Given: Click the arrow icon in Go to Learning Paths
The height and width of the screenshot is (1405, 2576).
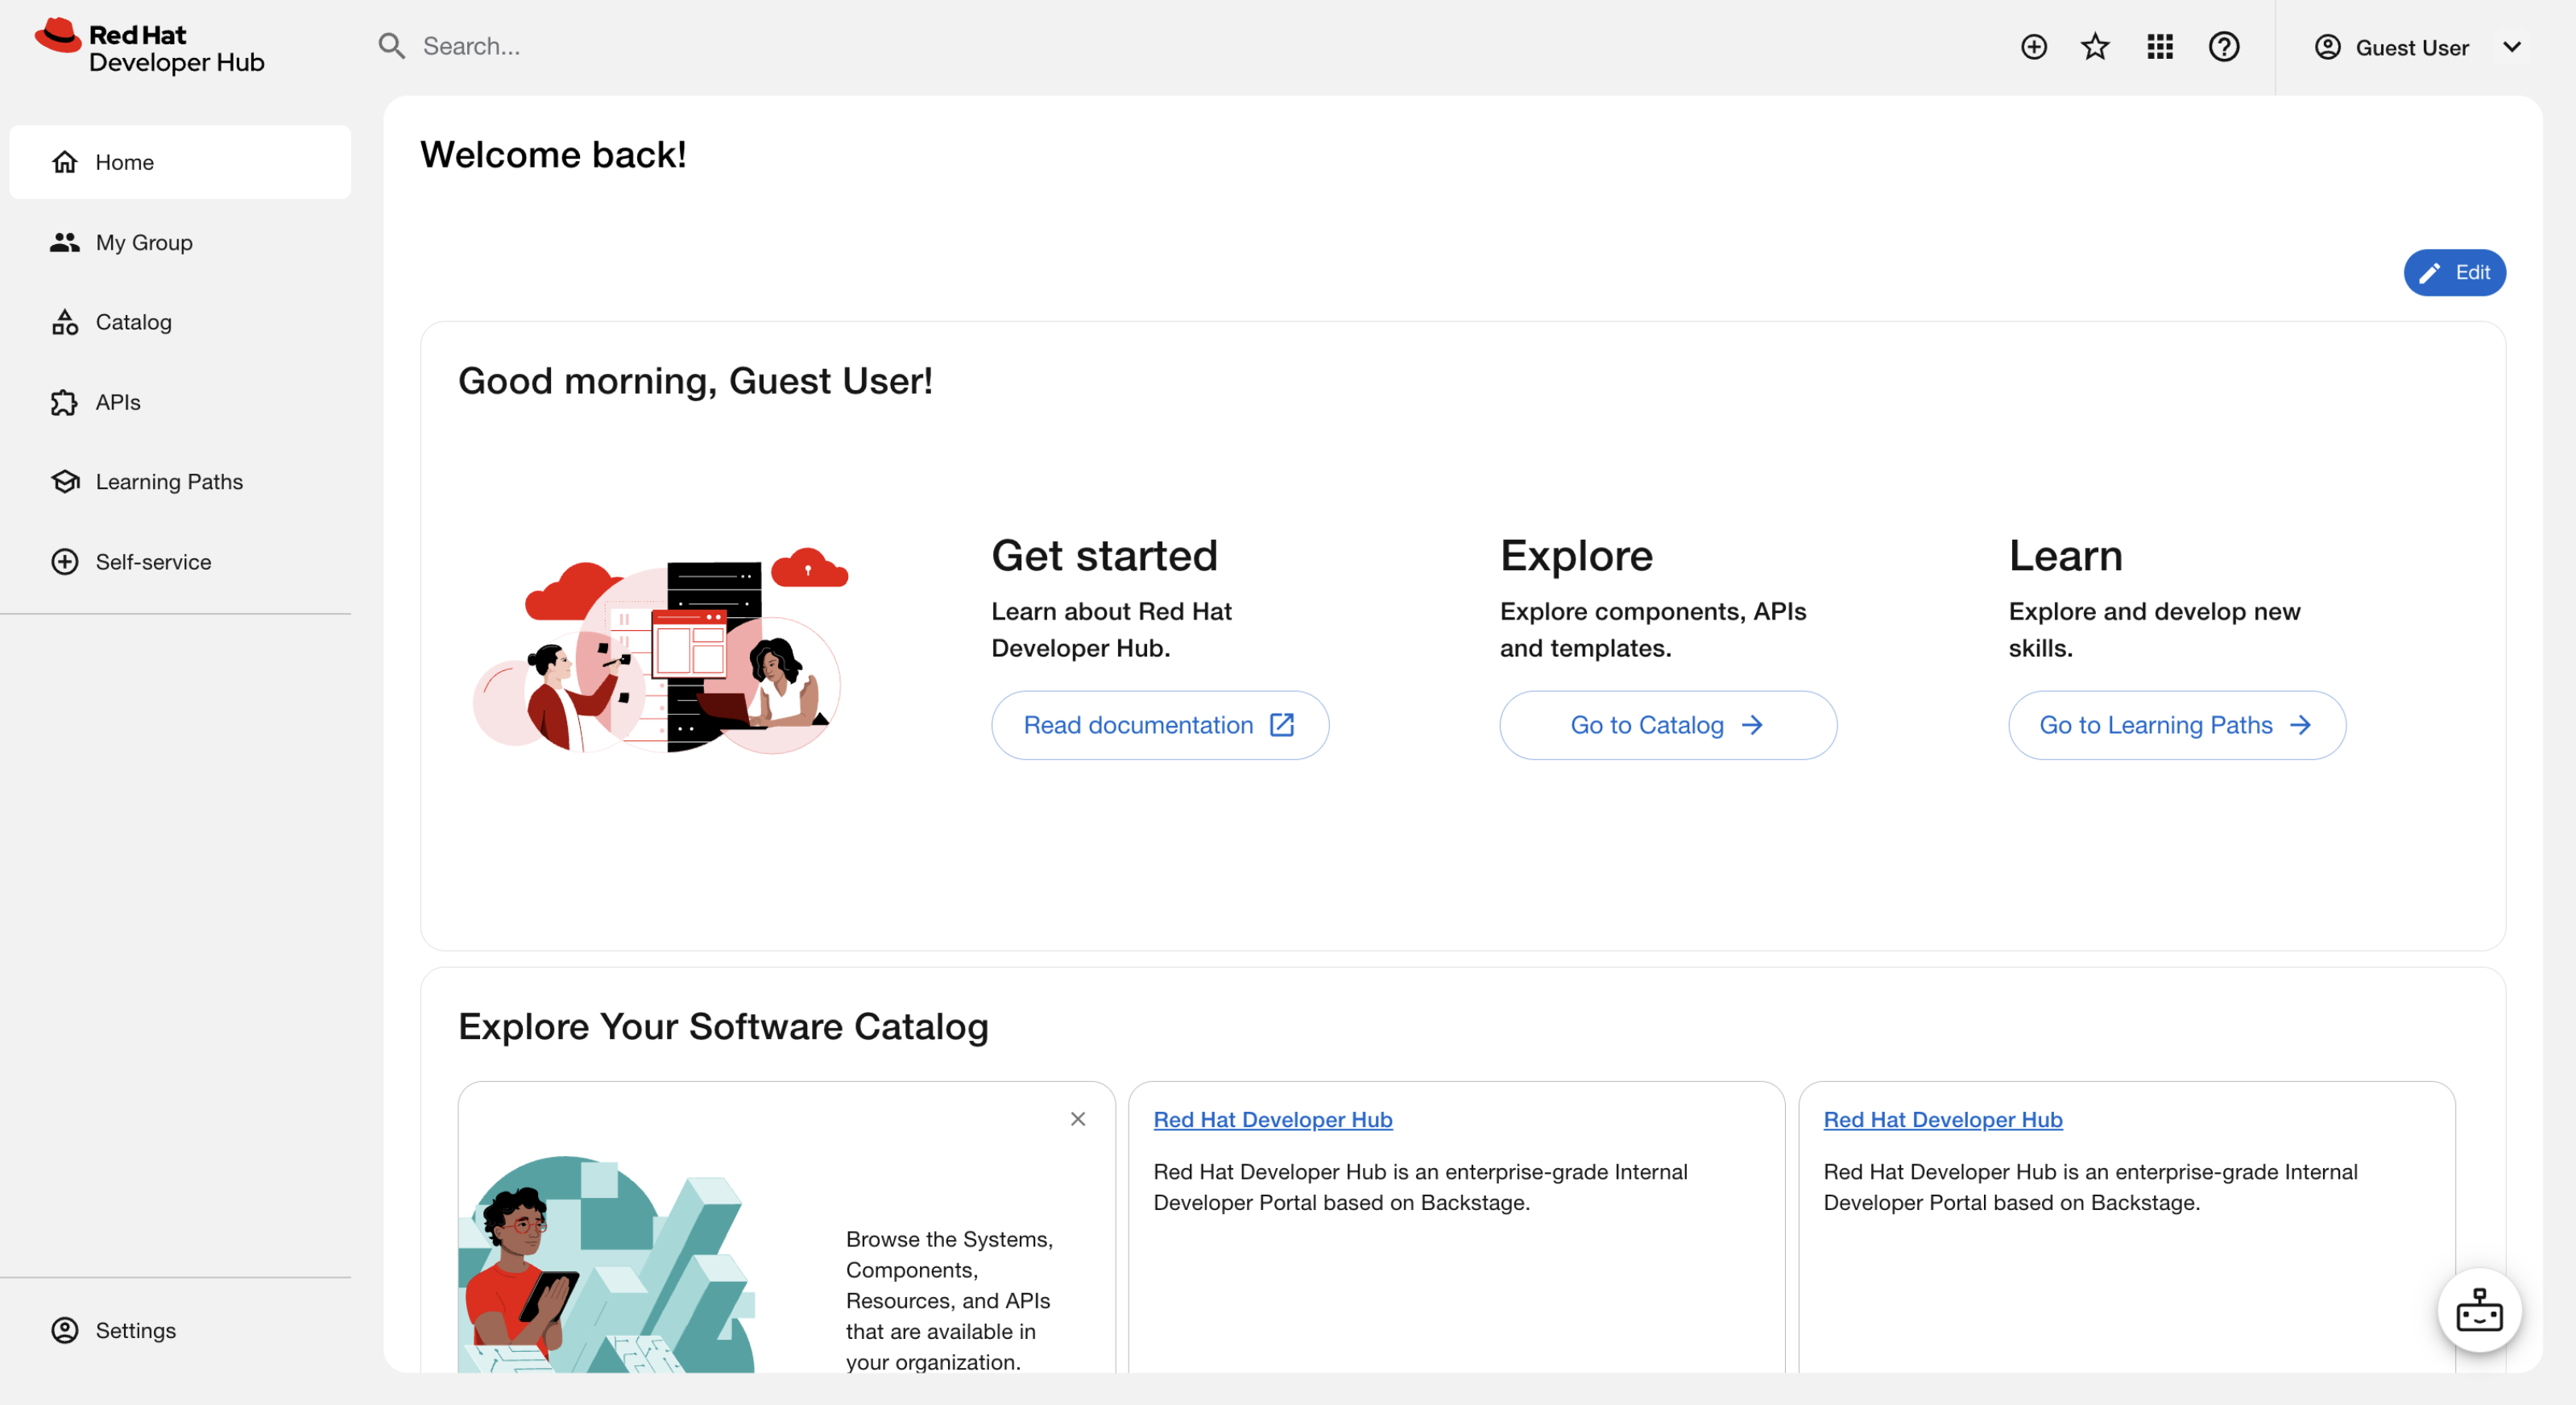Looking at the screenshot, I should (x=2300, y=725).
